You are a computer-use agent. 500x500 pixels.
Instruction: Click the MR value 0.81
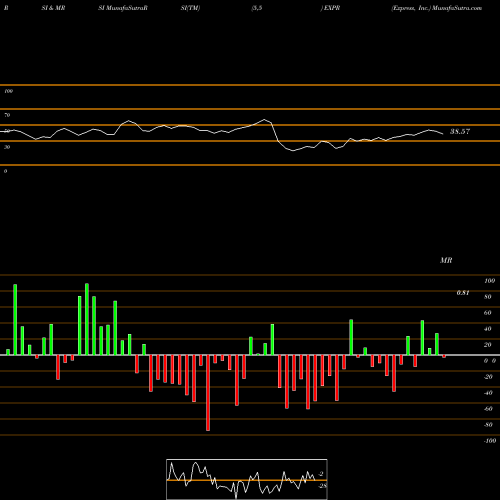click(463, 293)
